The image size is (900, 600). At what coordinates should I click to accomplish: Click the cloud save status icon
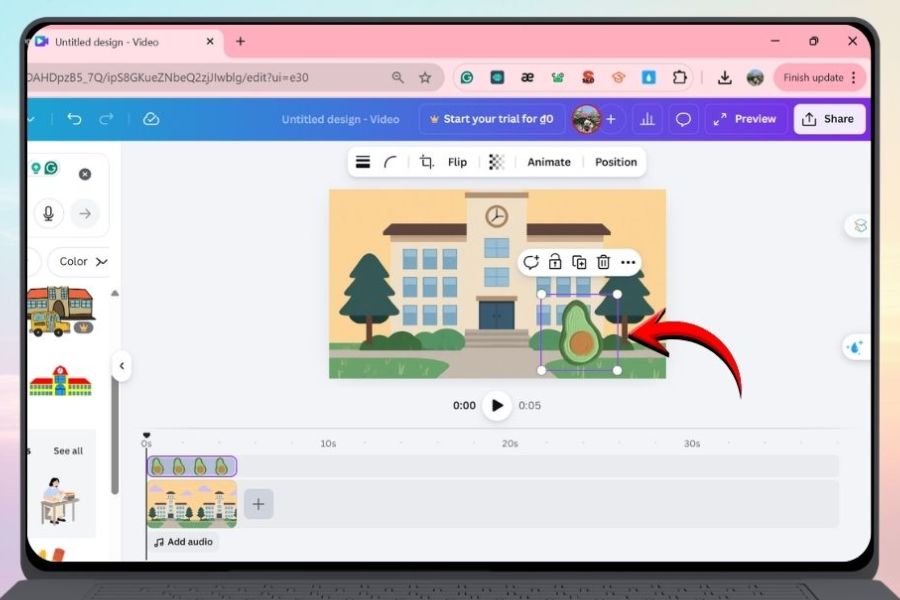151,119
